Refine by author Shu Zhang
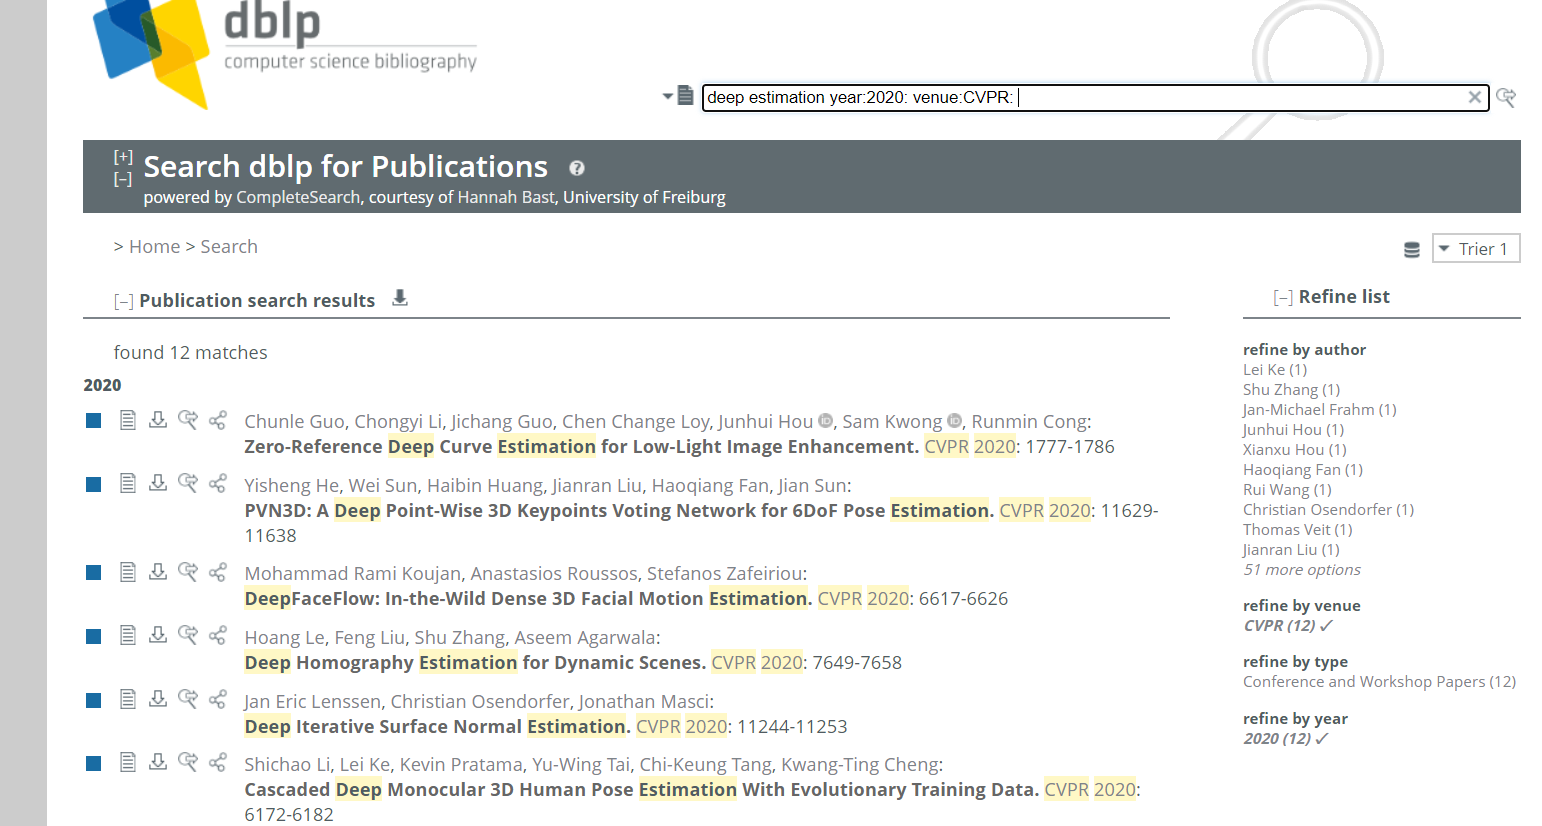1542x826 pixels. click(1291, 390)
